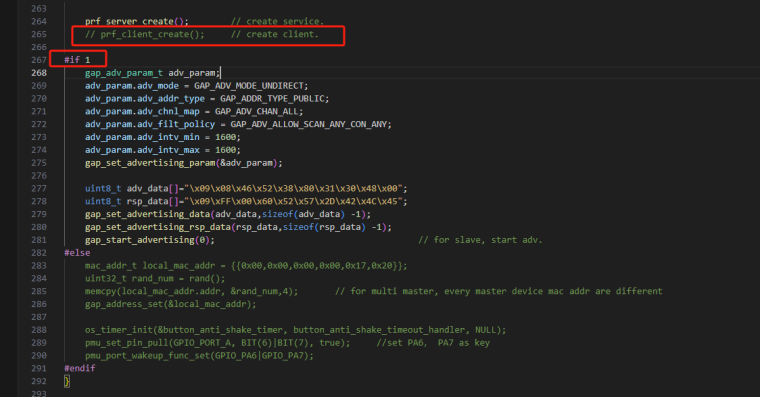Click the "#if 1" preprocessor directive
760x397 pixels.
pos(77,60)
